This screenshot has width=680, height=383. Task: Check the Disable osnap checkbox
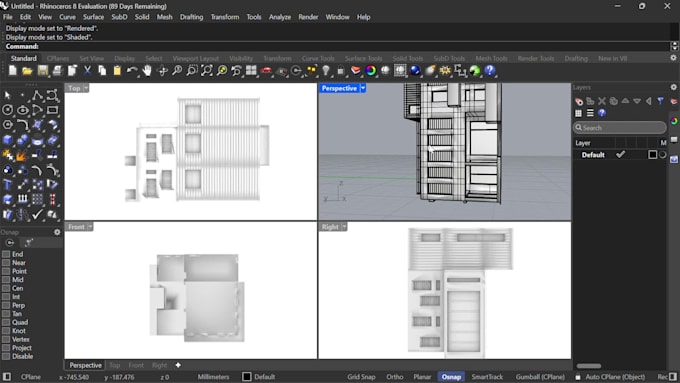coord(6,357)
